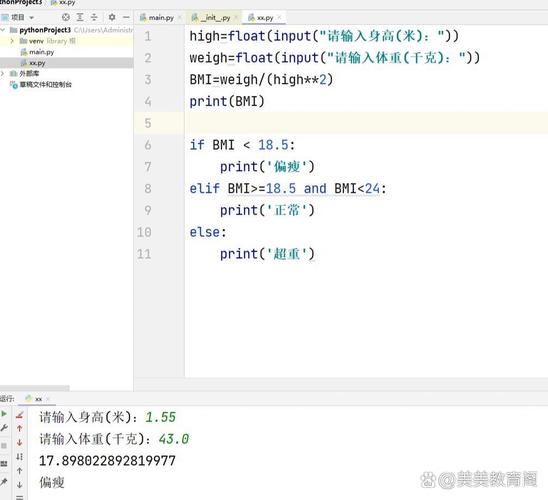Click the print('偏瘦') code line

(x=267, y=167)
